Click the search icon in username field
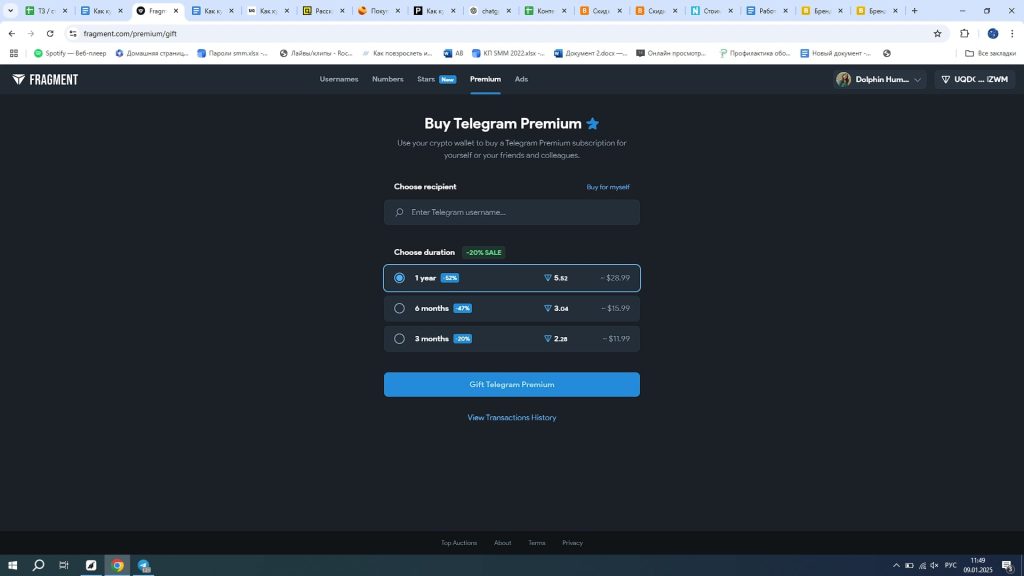The width and height of the screenshot is (1024, 576). [x=400, y=212]
